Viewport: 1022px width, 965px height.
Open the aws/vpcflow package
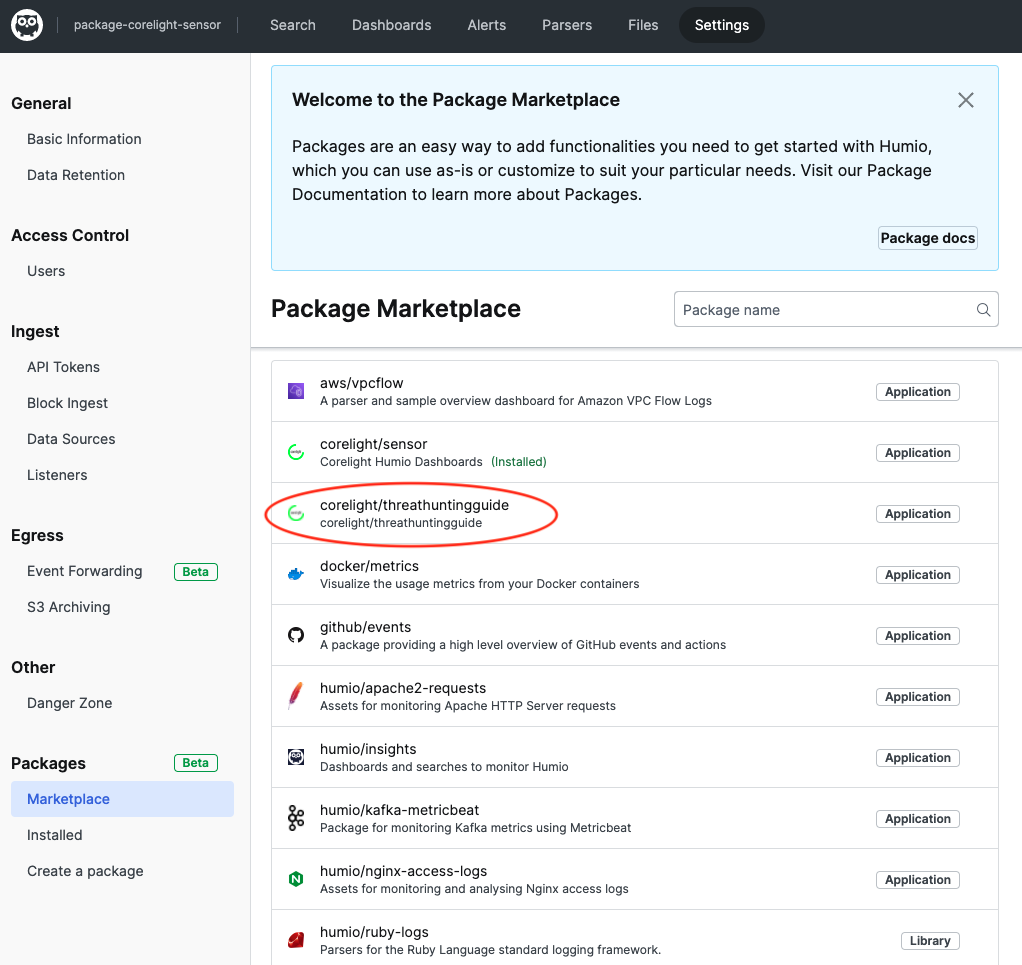tap(635, 391)
